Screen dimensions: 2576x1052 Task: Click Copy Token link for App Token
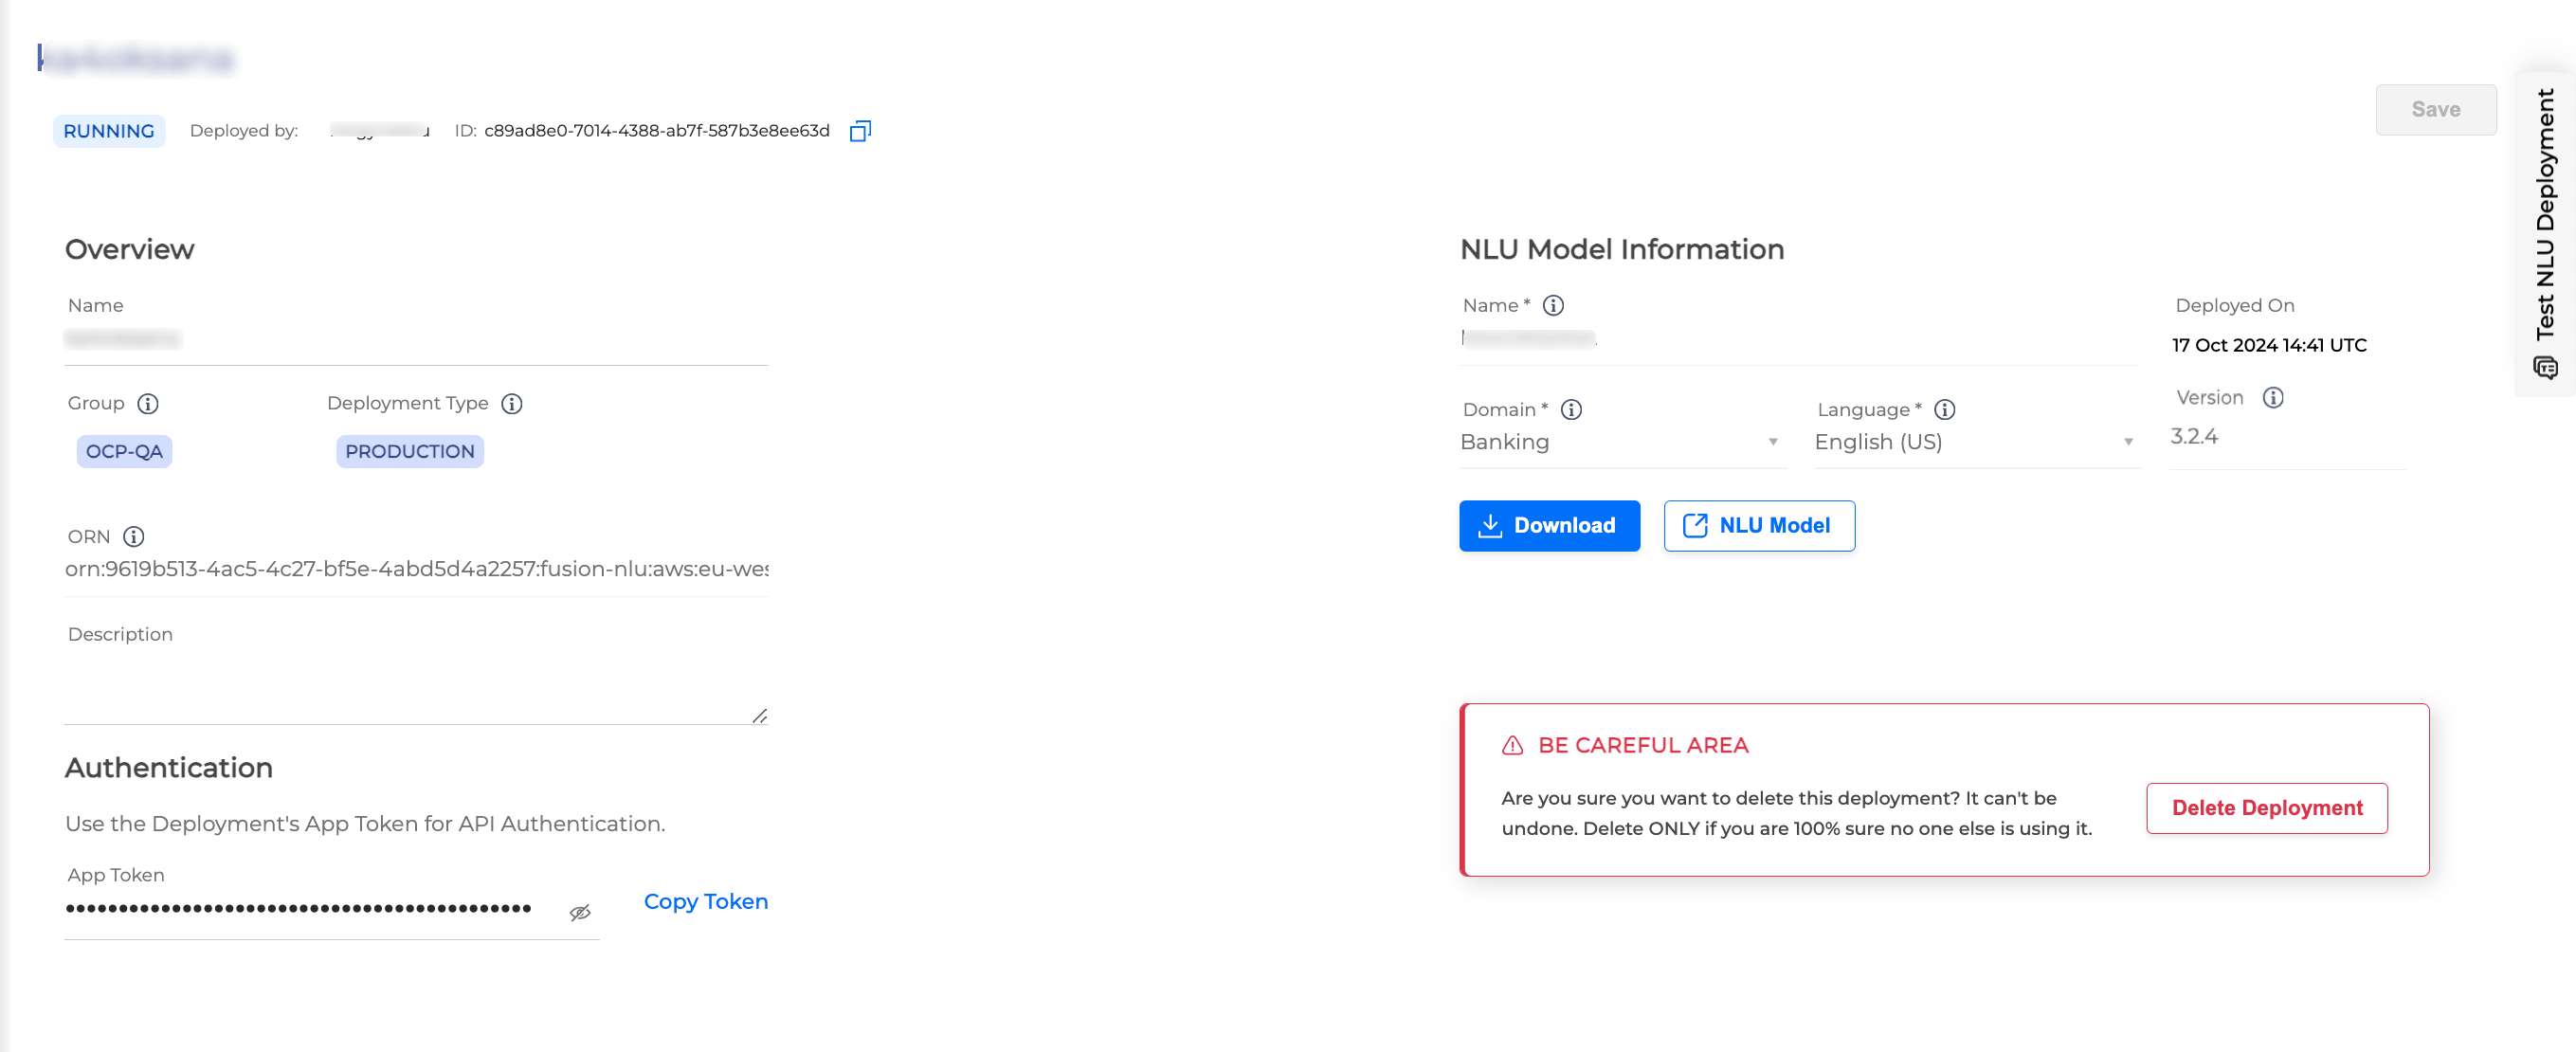tap(705, 900)
